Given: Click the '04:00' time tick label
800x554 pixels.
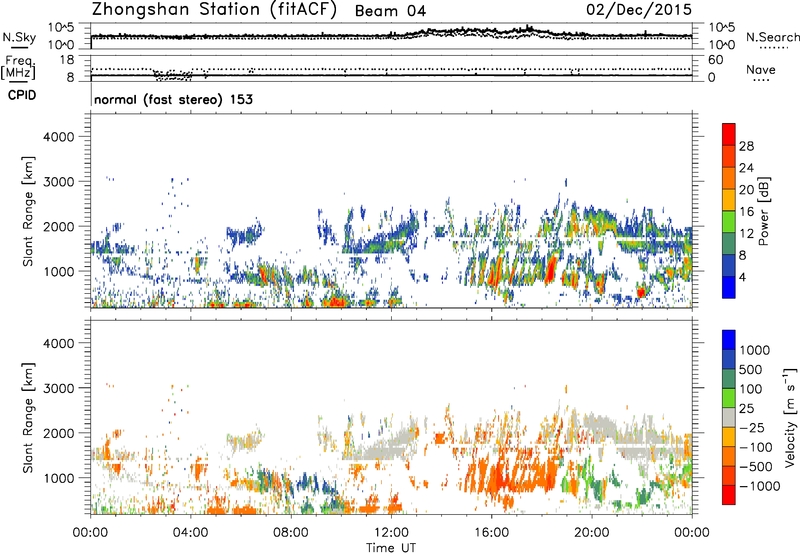Looking at the screenshot, I should (190, 533).
